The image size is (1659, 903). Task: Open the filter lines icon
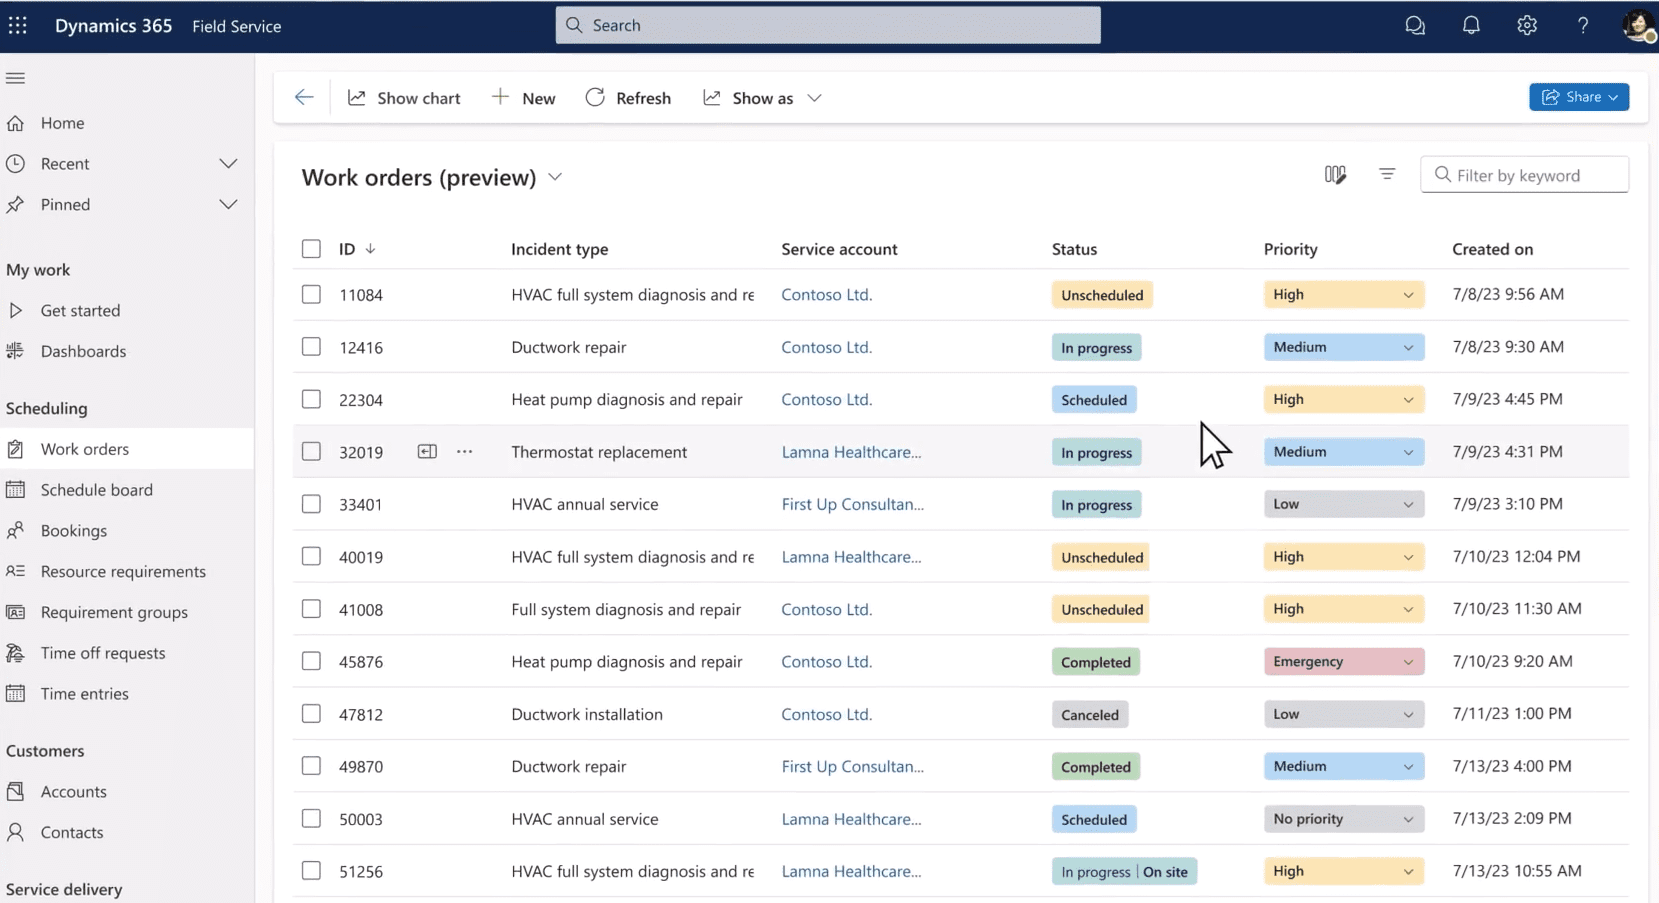1387,174
